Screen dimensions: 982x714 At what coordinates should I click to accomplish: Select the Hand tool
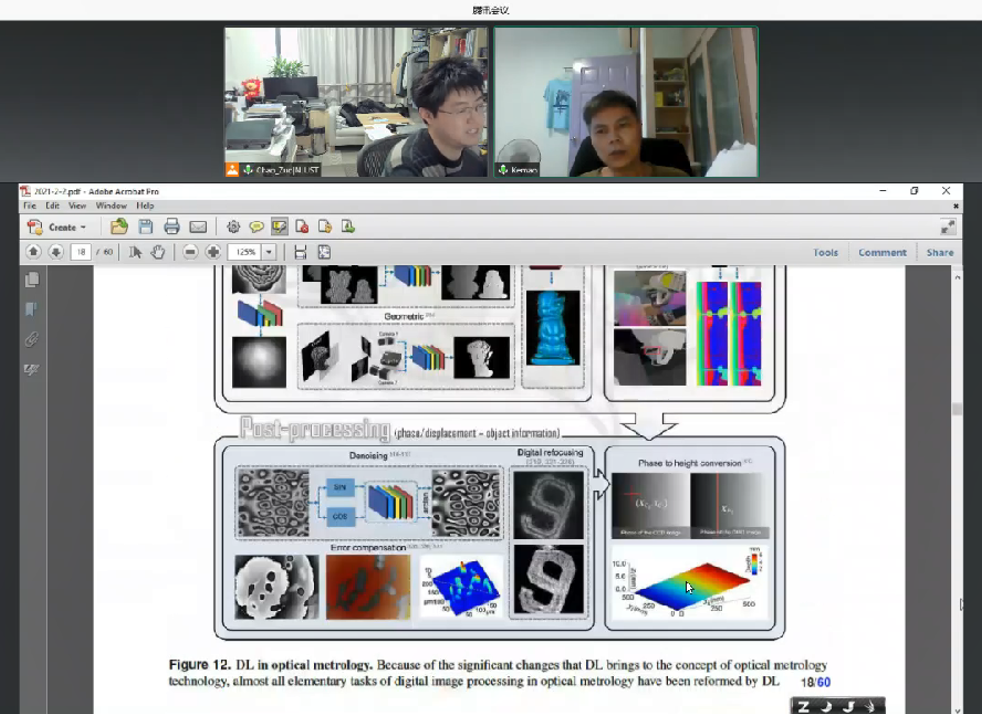click(158, 251)
